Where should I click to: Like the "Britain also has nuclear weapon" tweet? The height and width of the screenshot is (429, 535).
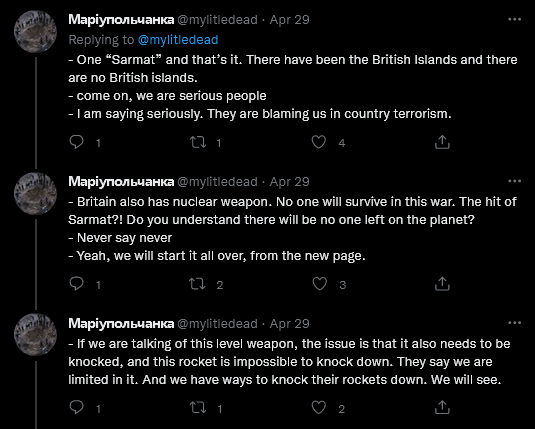pos(320,284)
